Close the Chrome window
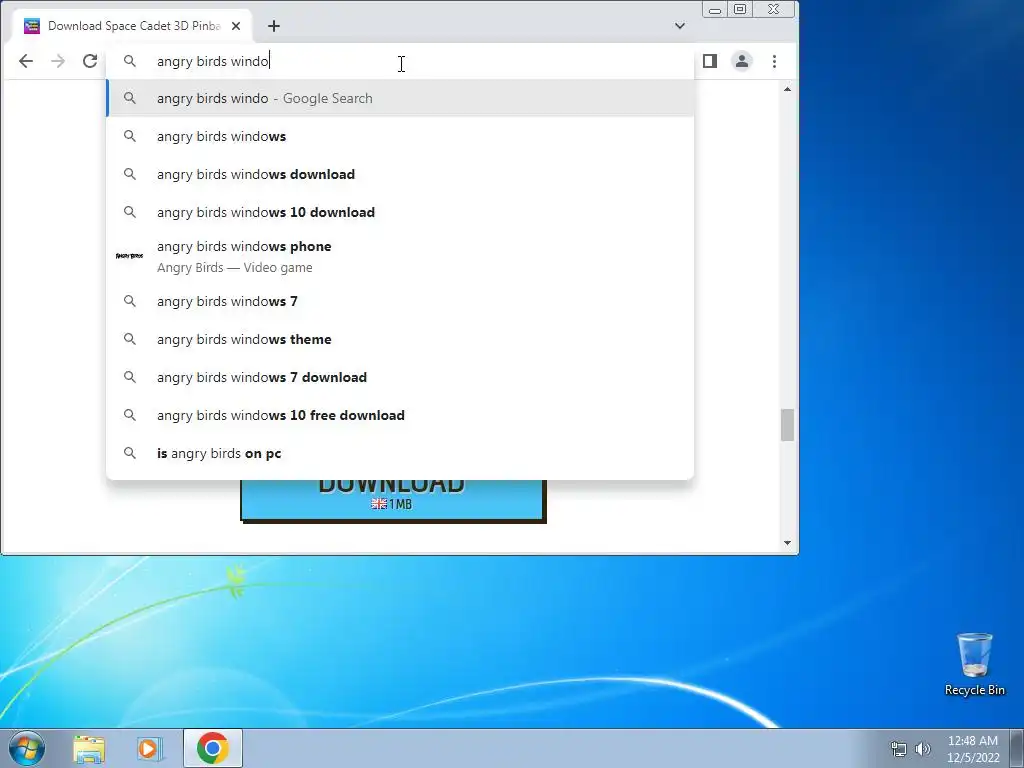Screen dimensions: 1024x768 coord(775,9)
